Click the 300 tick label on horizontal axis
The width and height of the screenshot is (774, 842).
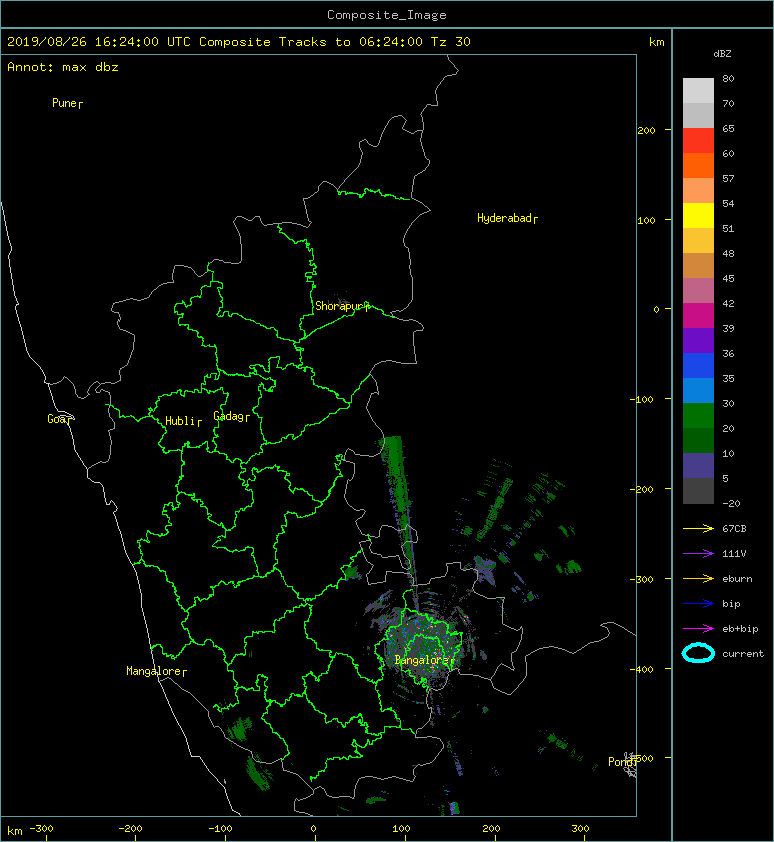coord(580,829)
